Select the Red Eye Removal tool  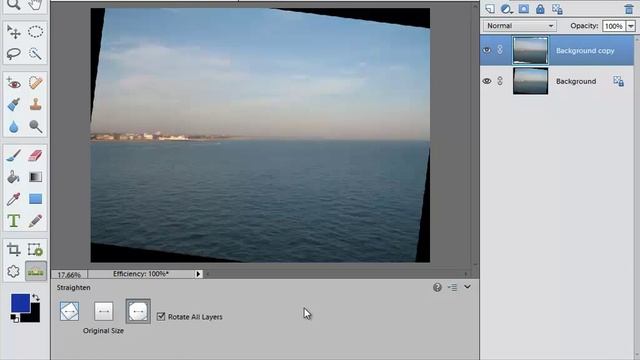(13, 83)
